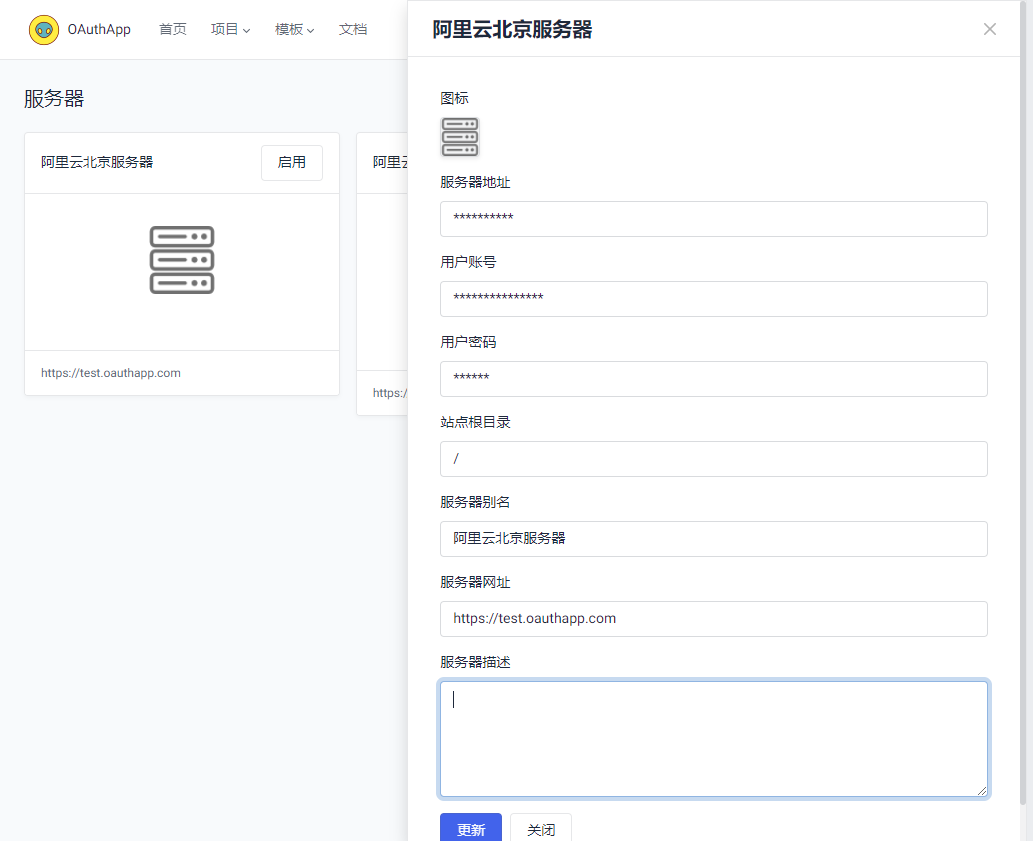Screen dimensions: 1033x841
Task: Close the 阿里云北京服务器 drawer with X
Action: pyautogui.click(x=990, y=29)
